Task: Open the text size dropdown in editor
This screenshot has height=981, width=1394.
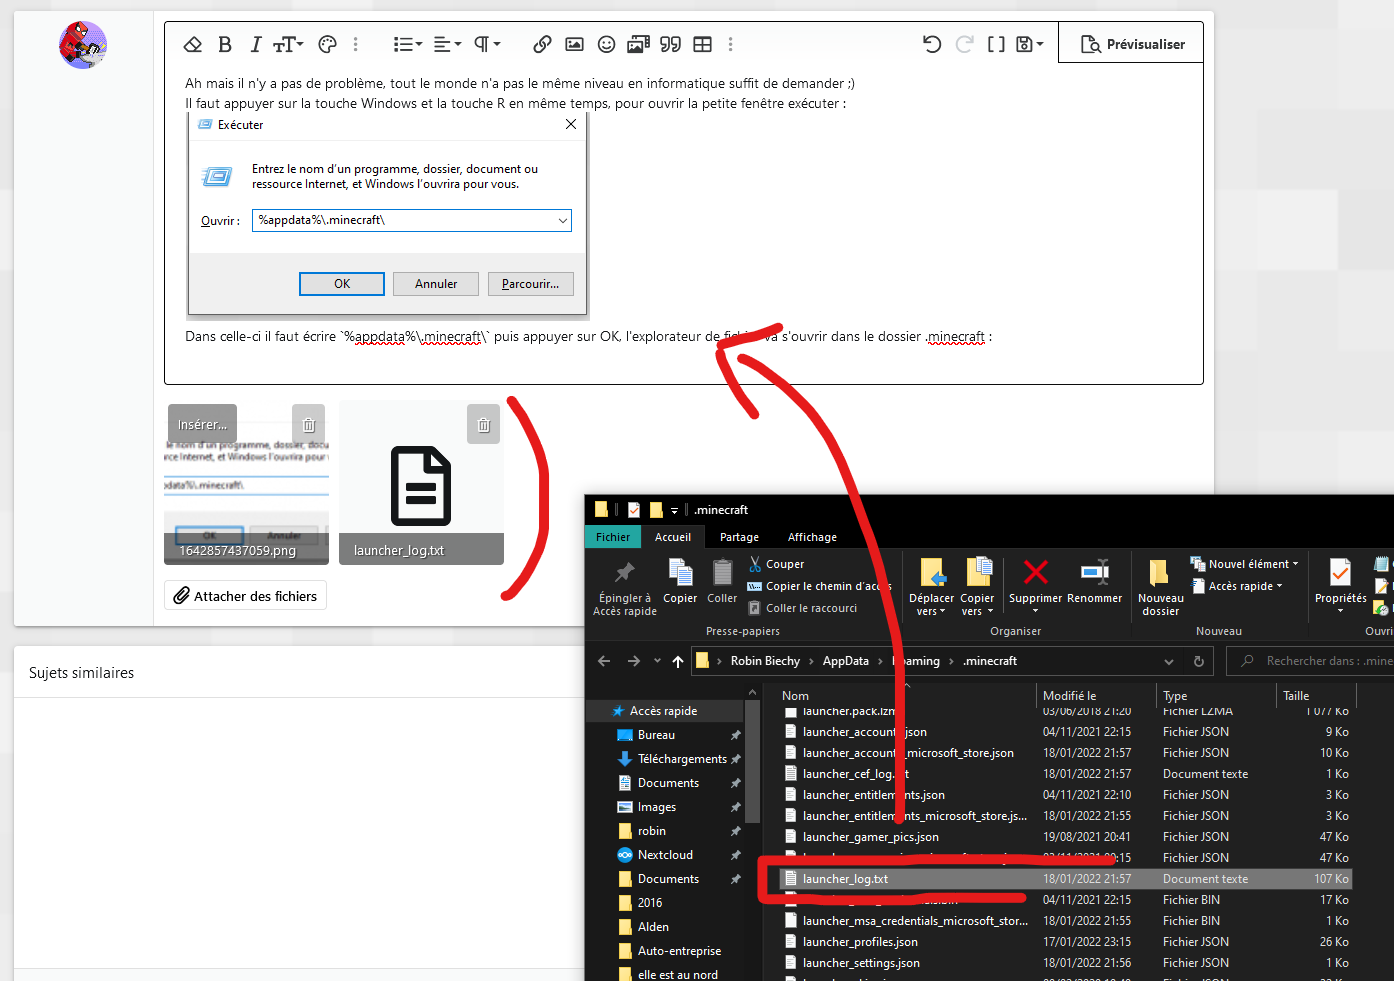Action: point(288,44)
